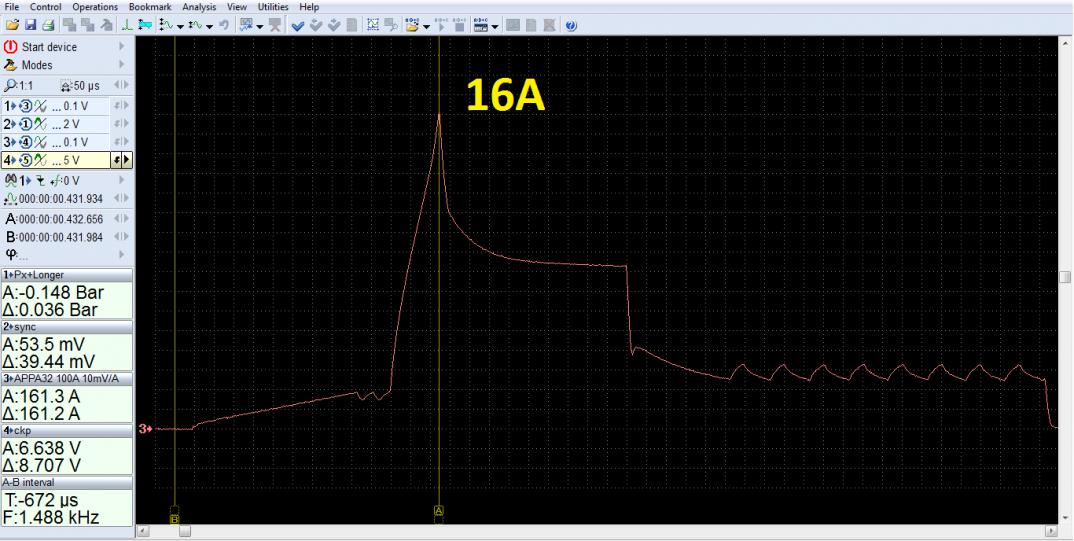1074x541 pixels.
Task: Click the monitor screenshot toolbar icon
Action: point(245,25)
